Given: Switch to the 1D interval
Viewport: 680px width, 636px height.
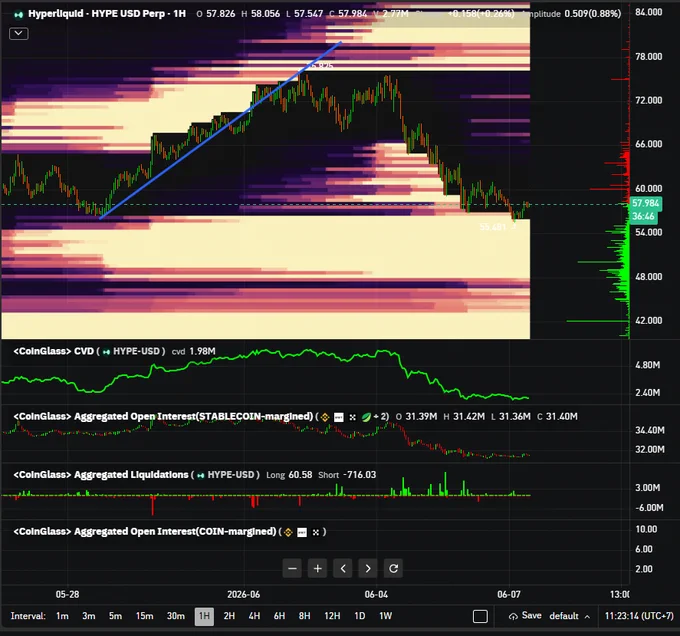Looking at the screenshot, I should point(360,616).
